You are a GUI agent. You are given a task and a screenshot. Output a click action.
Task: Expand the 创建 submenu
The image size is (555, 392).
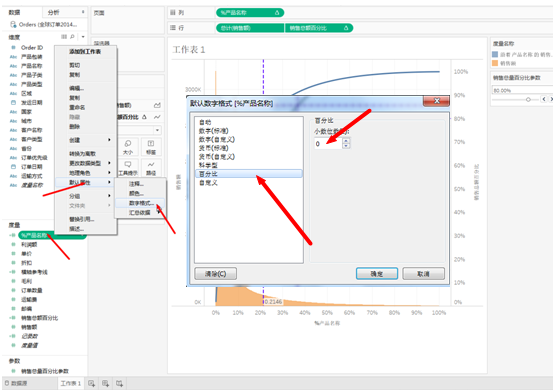click(x=85, y=140)
